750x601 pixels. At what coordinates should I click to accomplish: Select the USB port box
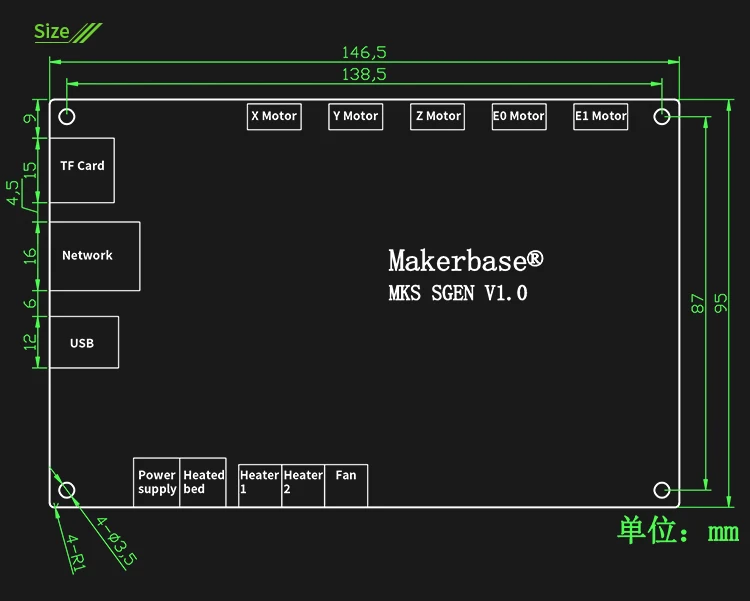click(84, 342)
